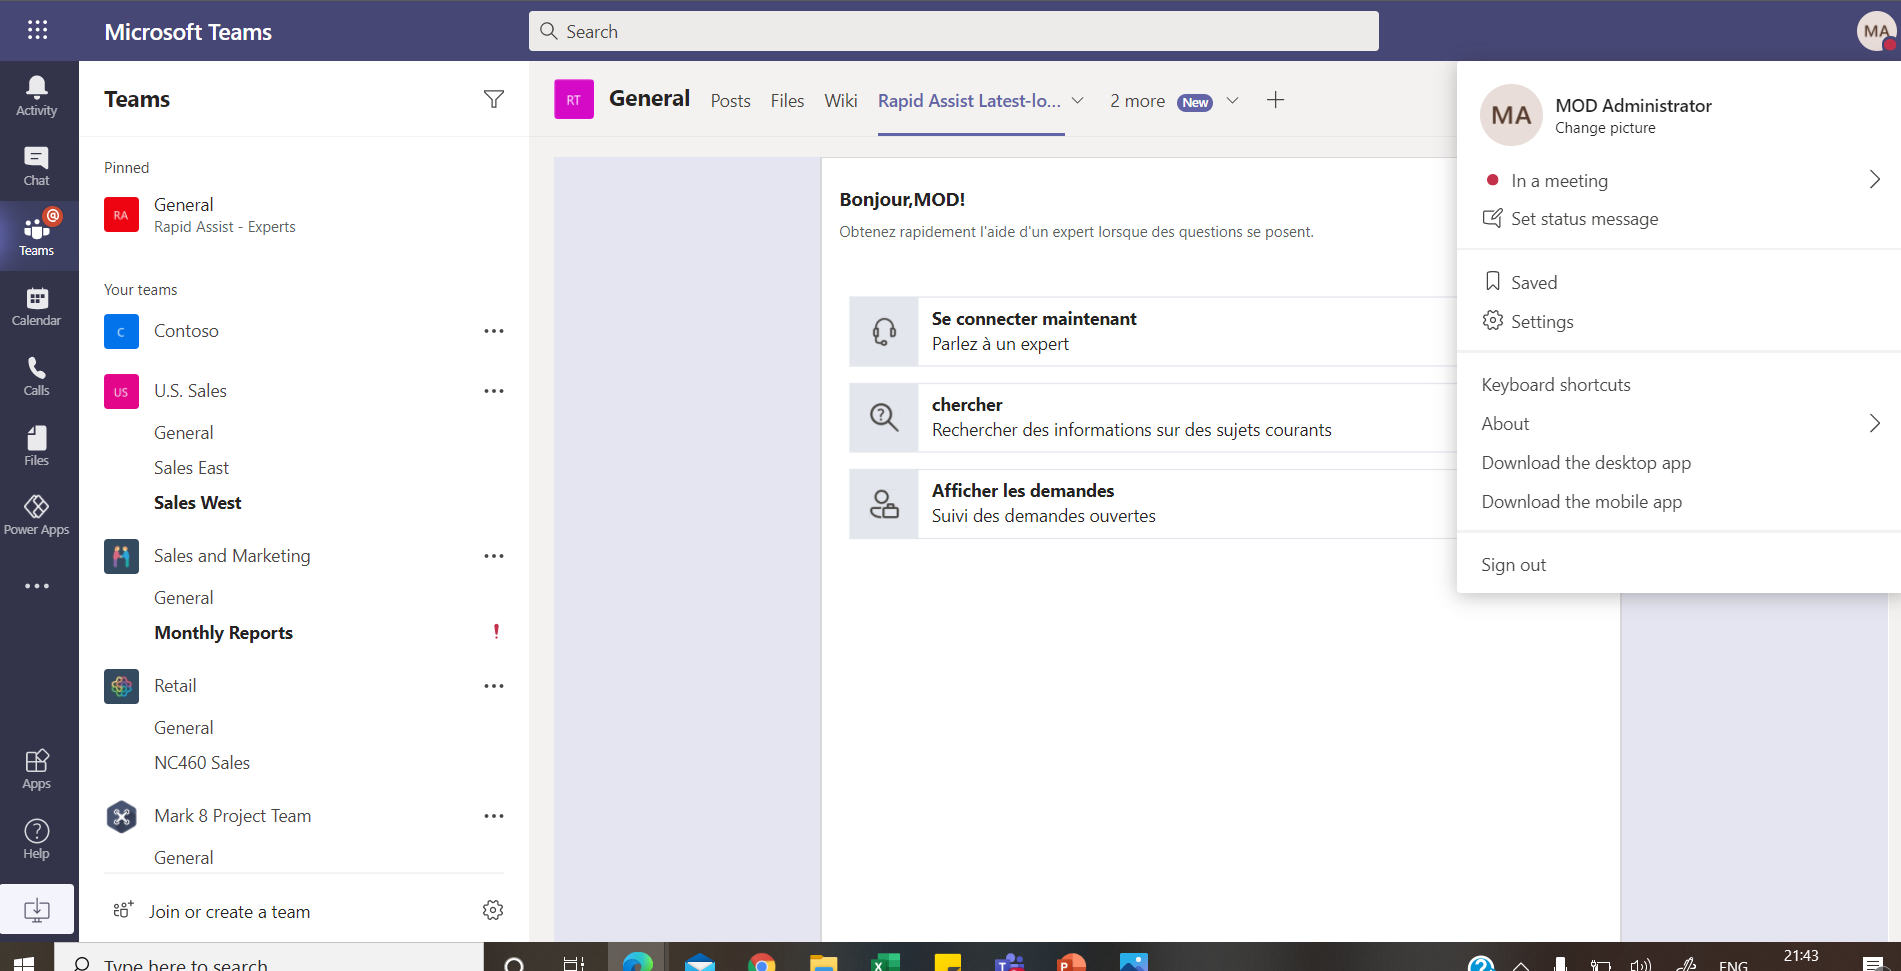Open Power Apps in the left rail
Viewport: 1901px width, 971px height.
(37, 516)
